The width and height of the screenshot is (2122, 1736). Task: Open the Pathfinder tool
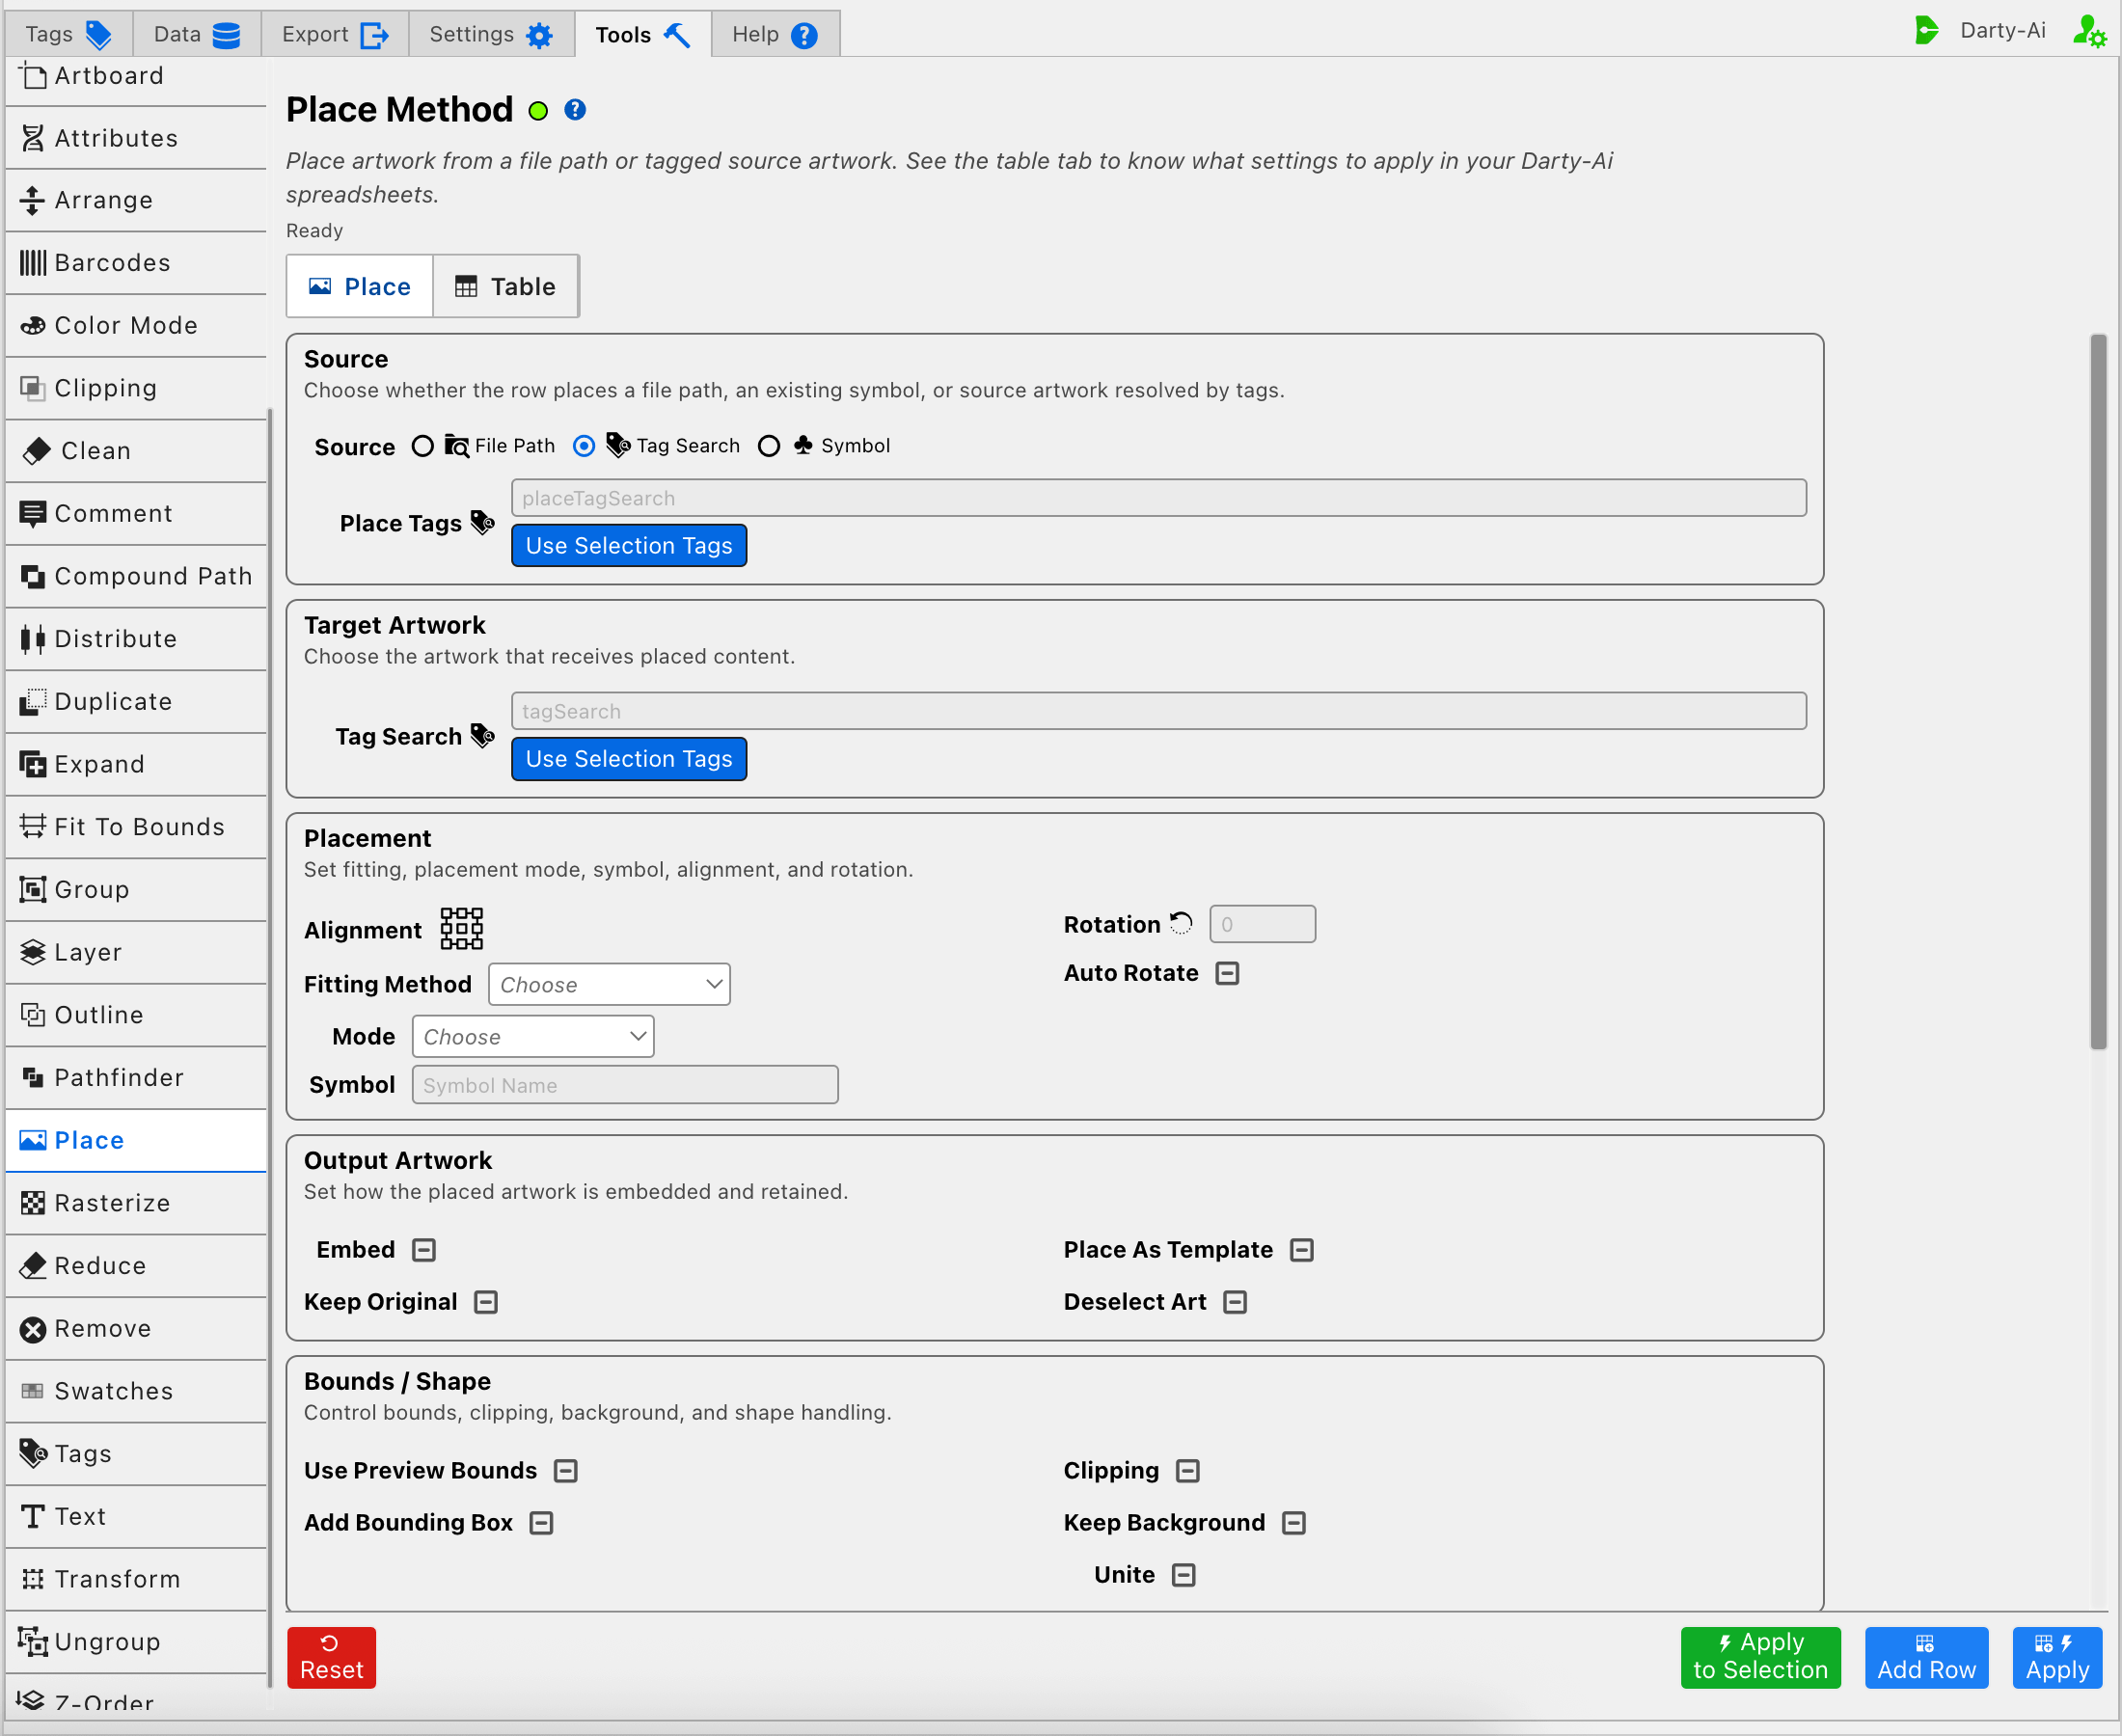(136, 1077)
